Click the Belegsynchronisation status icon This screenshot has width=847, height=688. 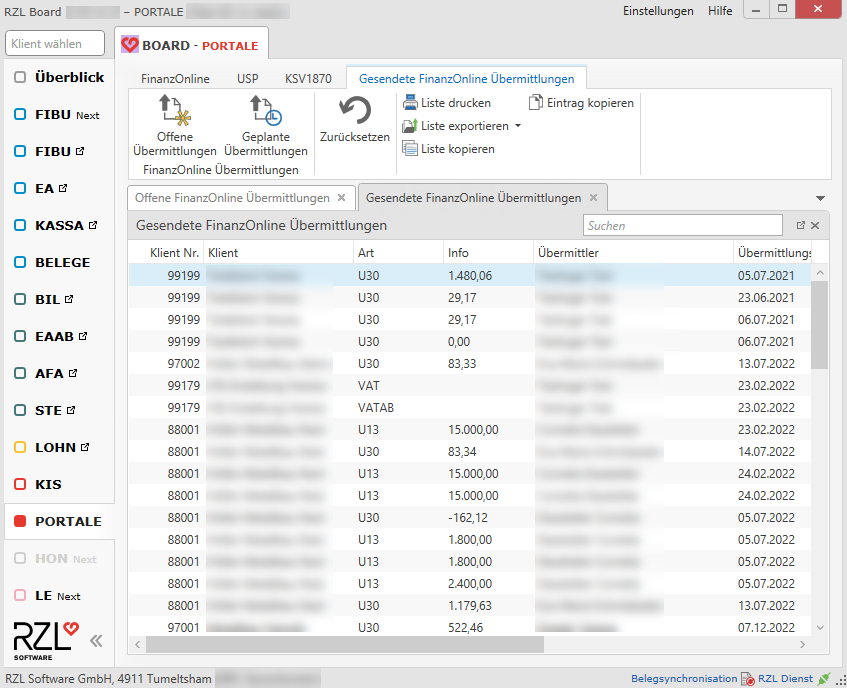[747, 679]
